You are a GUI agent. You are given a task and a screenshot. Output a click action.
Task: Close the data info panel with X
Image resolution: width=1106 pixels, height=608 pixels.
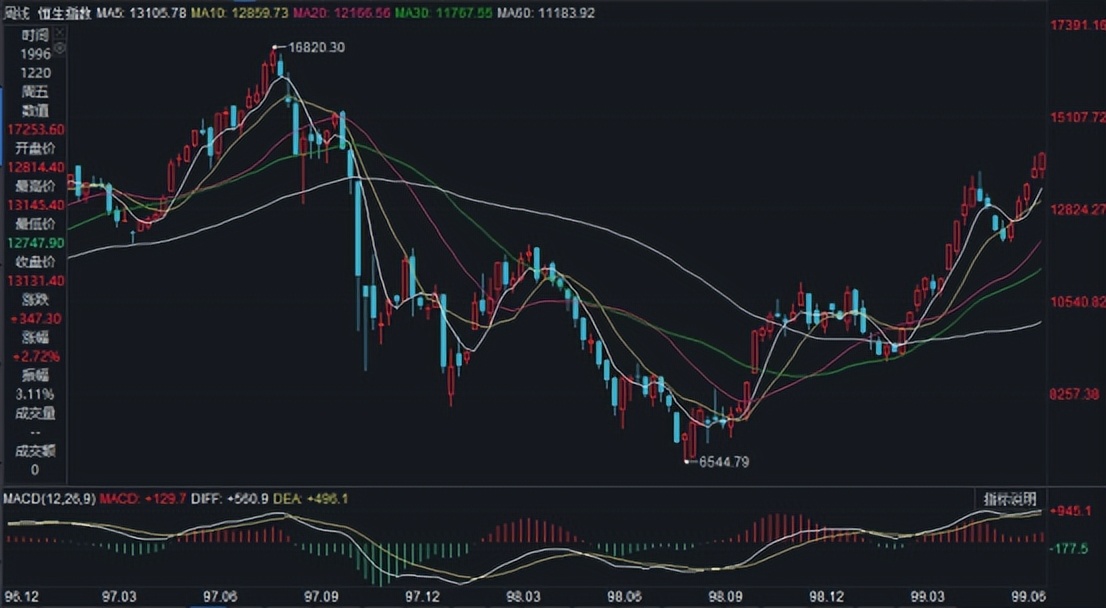coord(60,32)
